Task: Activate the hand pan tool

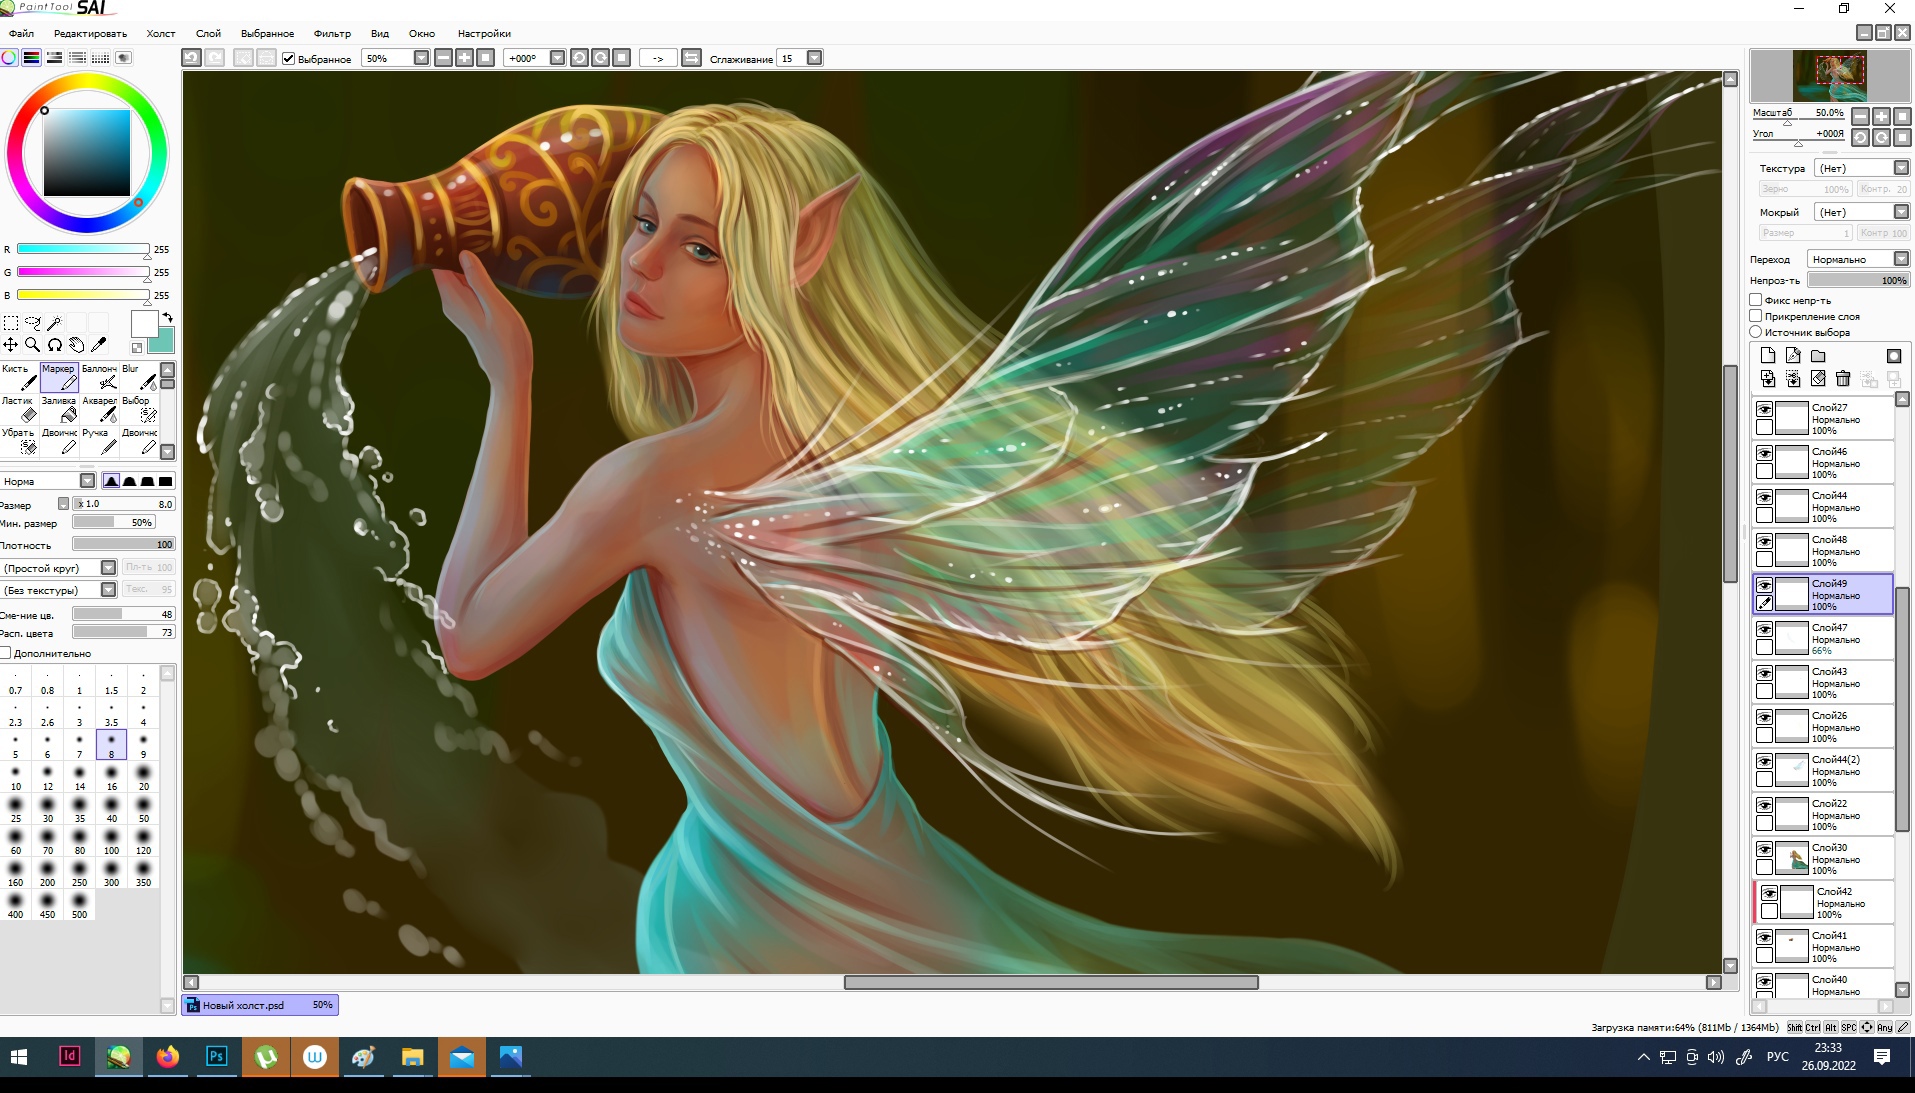Action: (x=77, y=345)
